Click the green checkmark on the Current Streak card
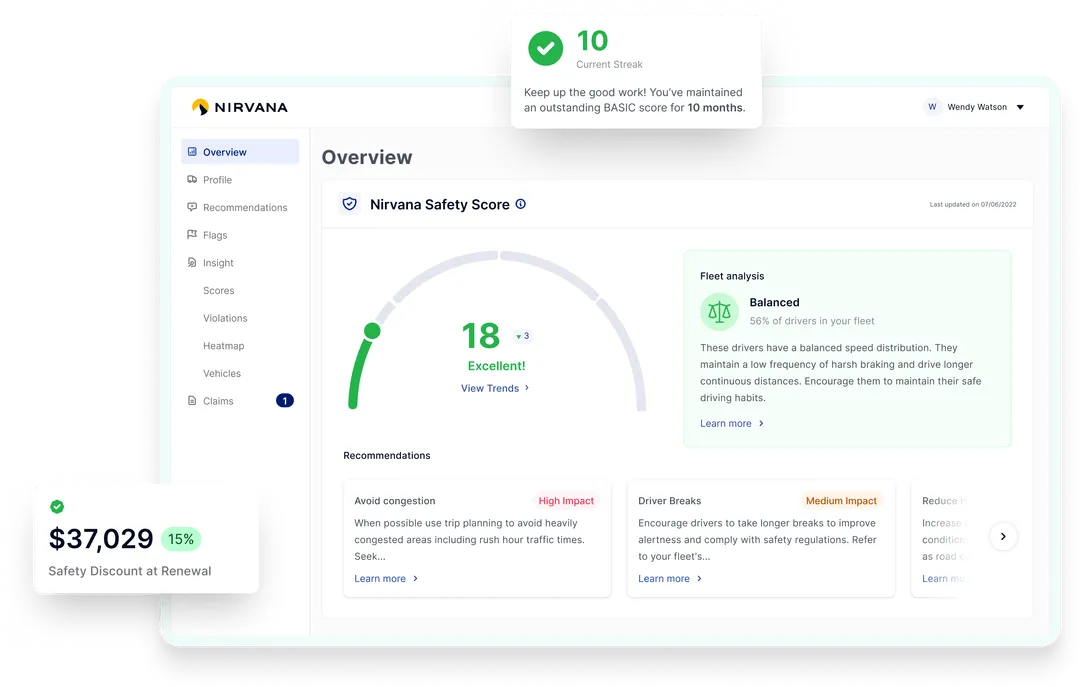 pos(545,46)
